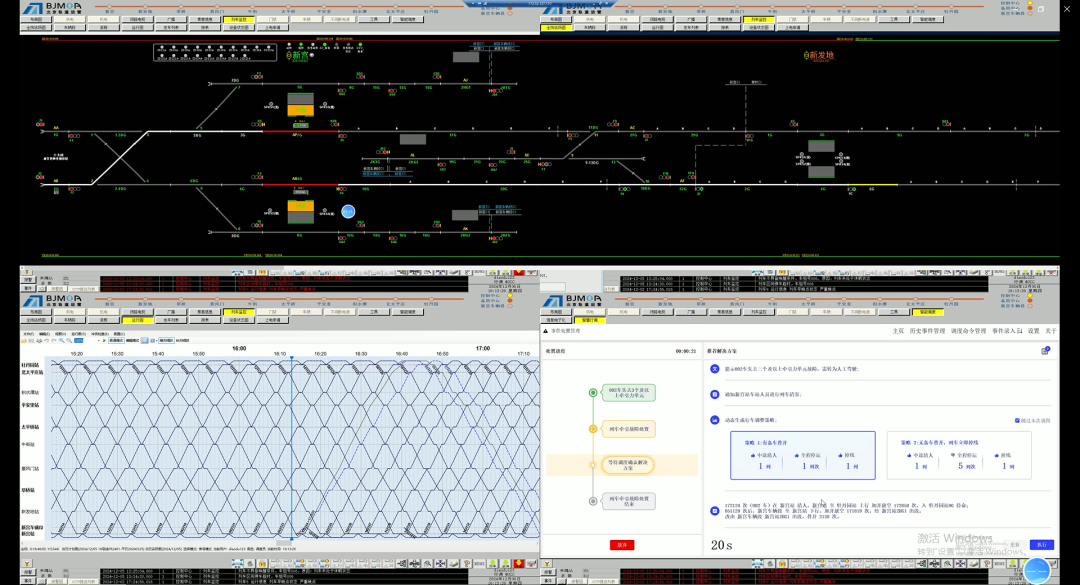Viewport: 1080px width, 585px height.
Task: Toggle the 跳过本次调图 checkbox
Action: tap(1018, 421)
